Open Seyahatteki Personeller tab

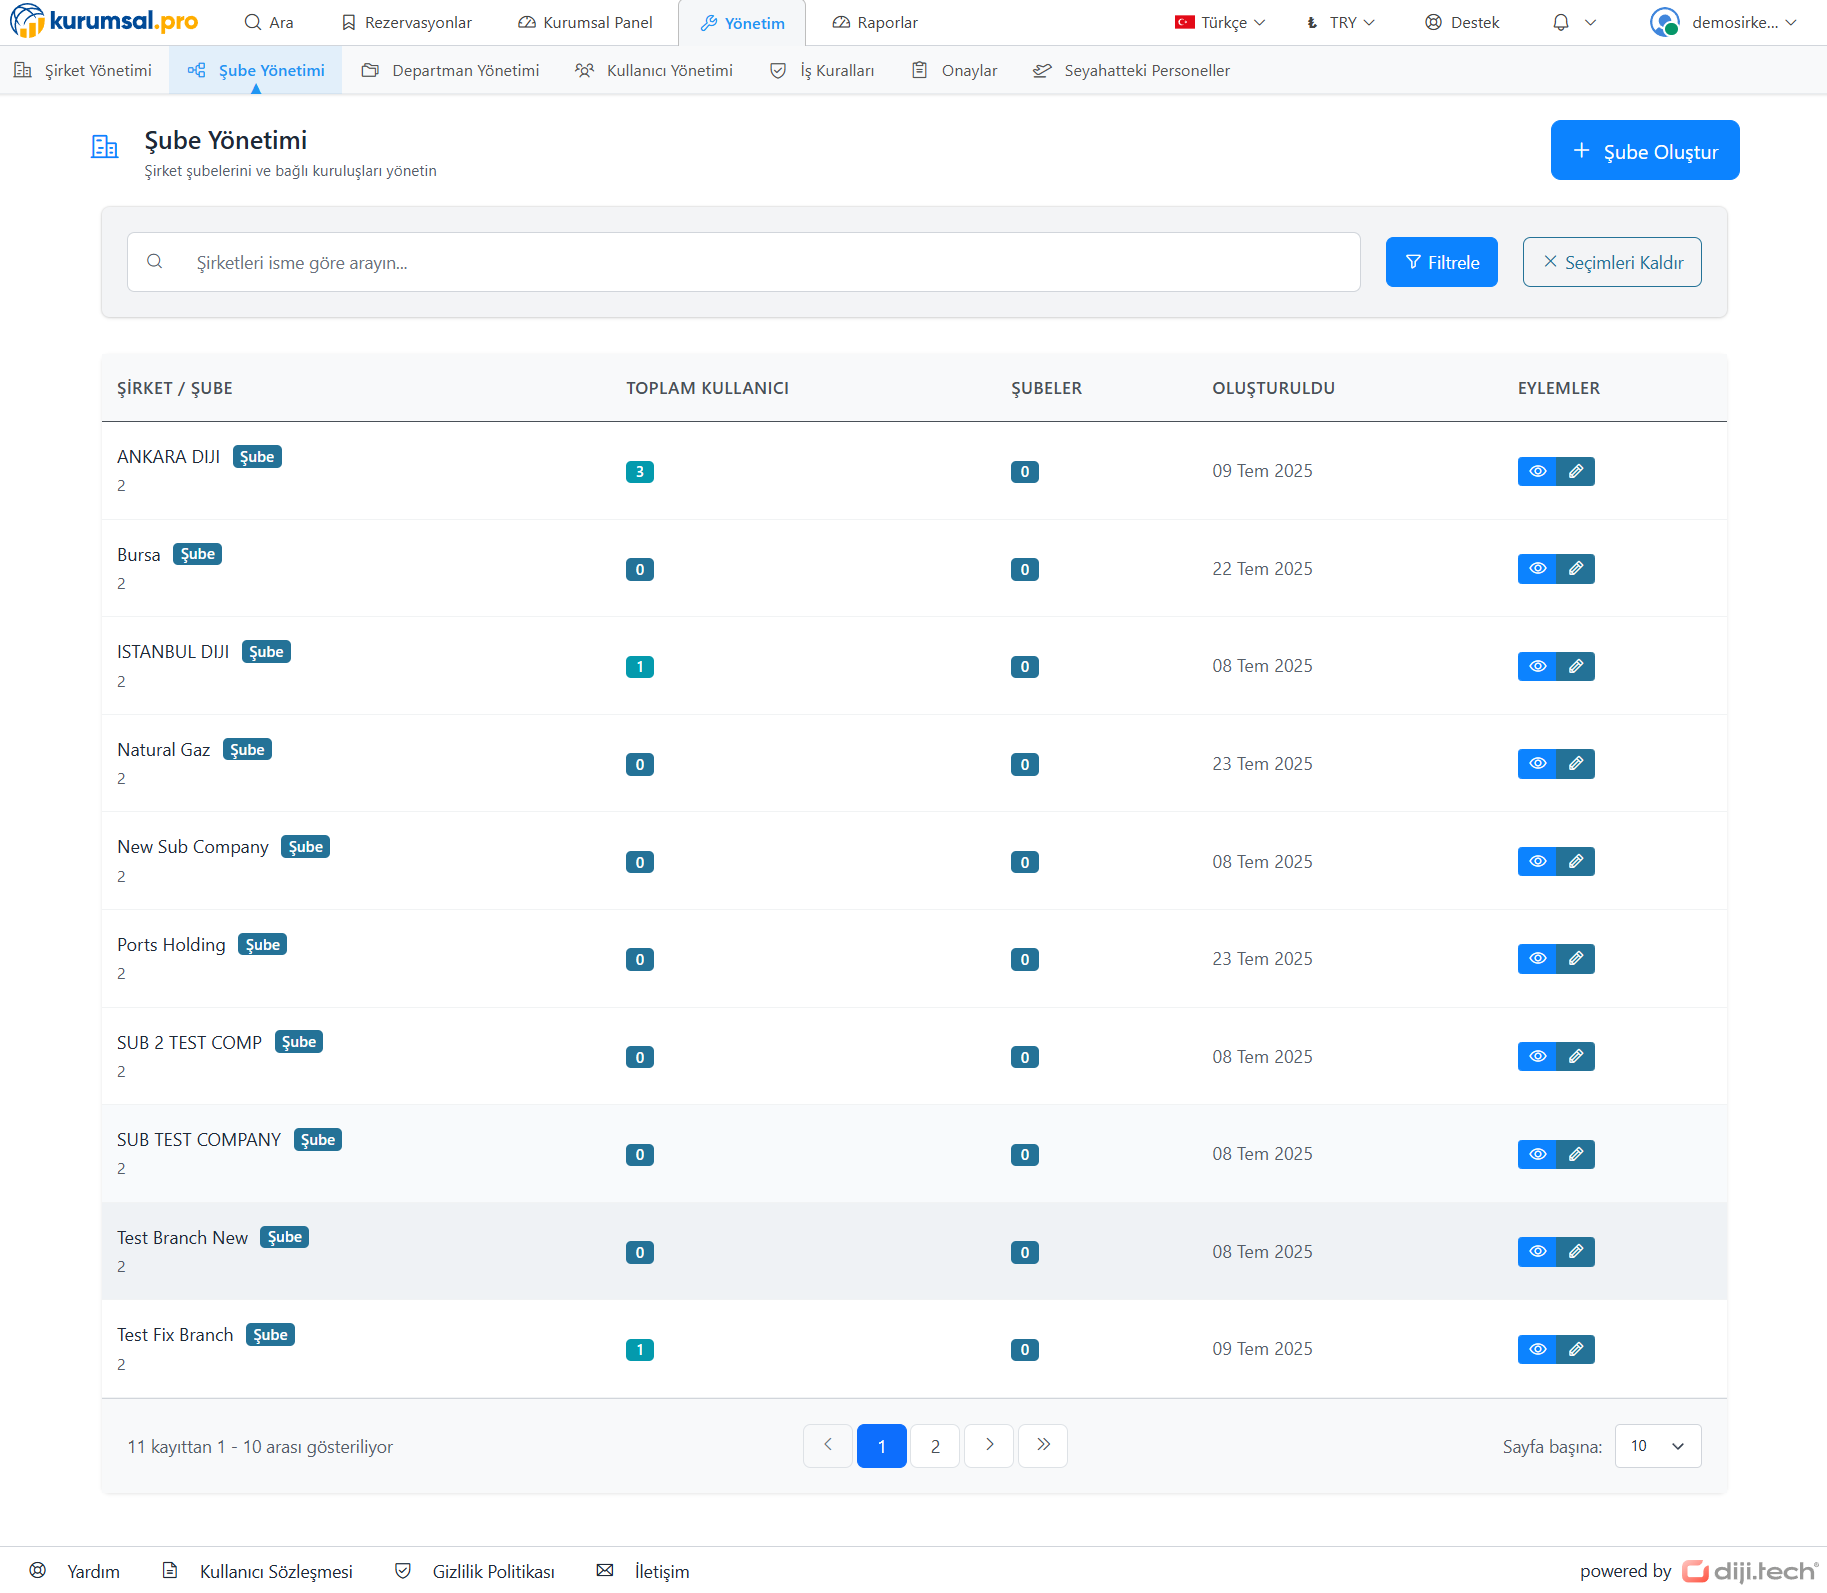(x=1131, y=70)
